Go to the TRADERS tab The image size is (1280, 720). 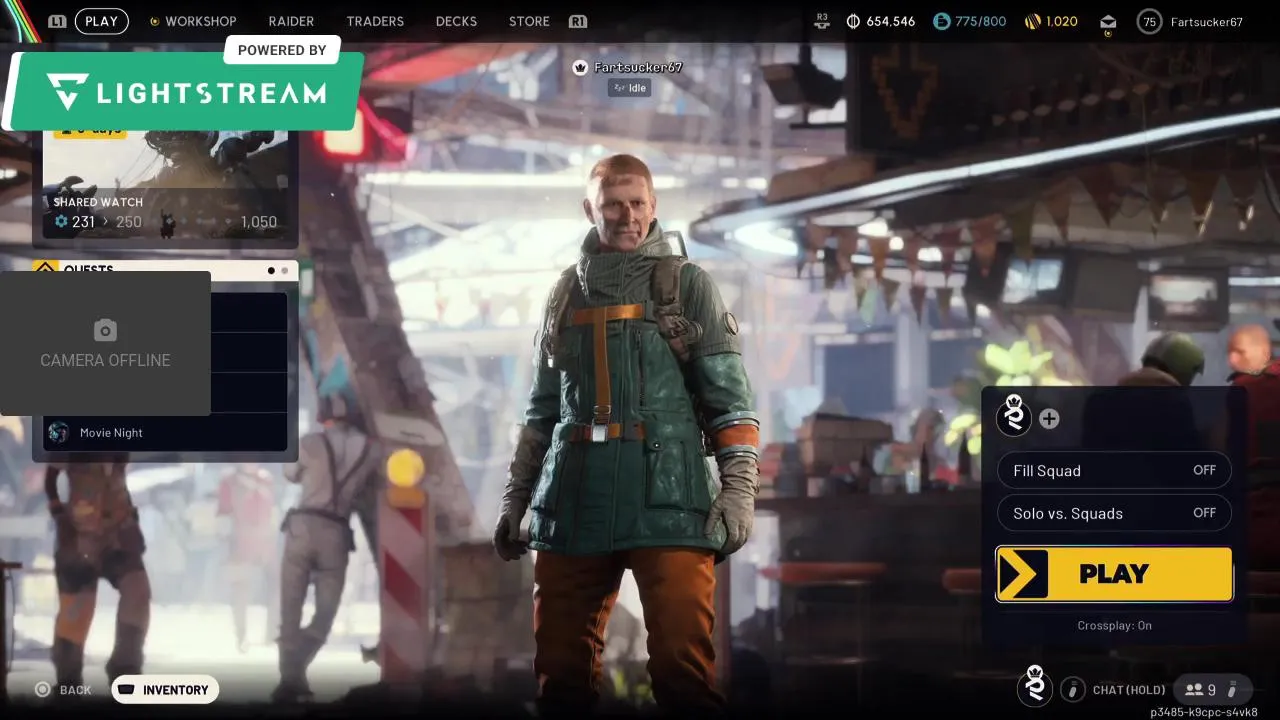375,21
